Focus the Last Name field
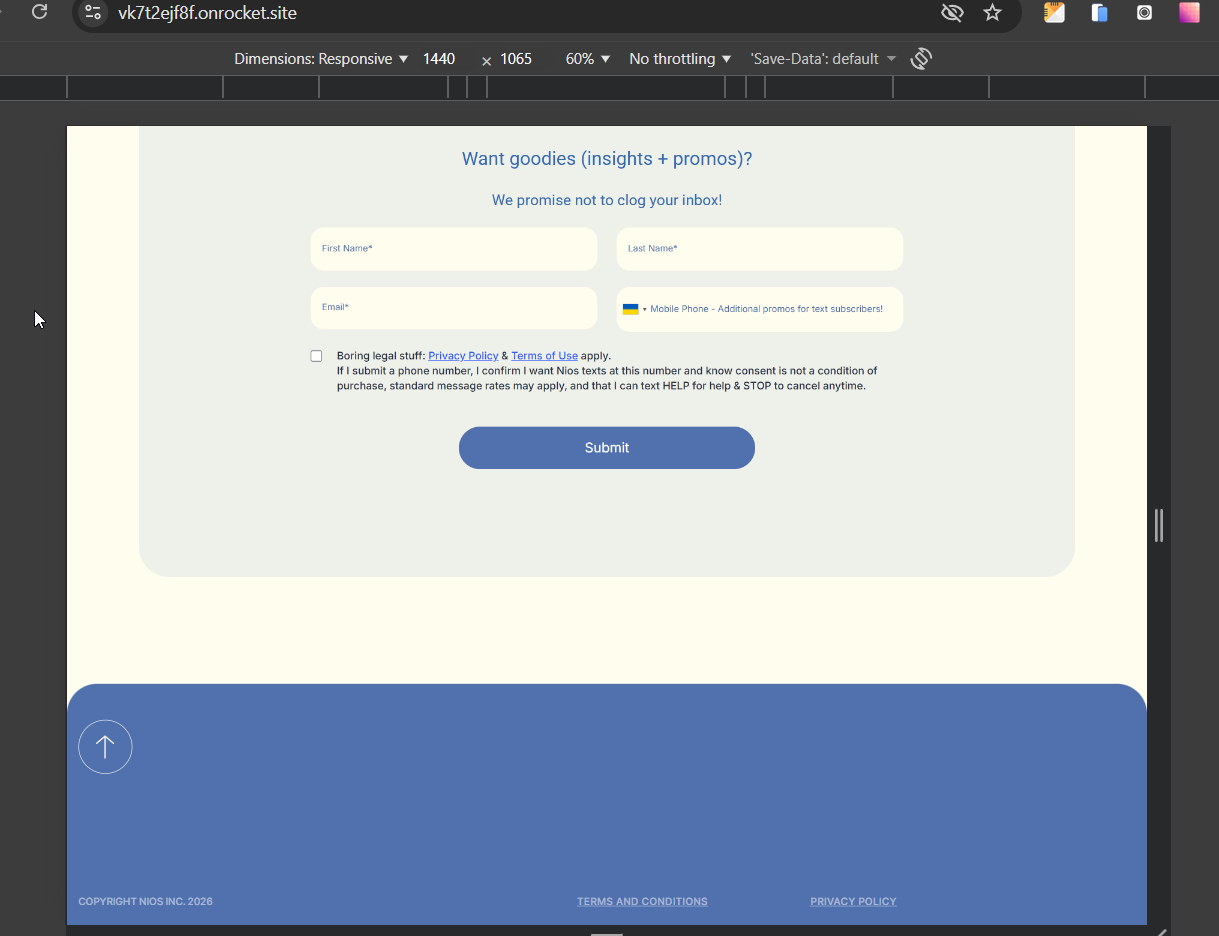This screenshot has height=936, width=1219. [x=760, y=249]
